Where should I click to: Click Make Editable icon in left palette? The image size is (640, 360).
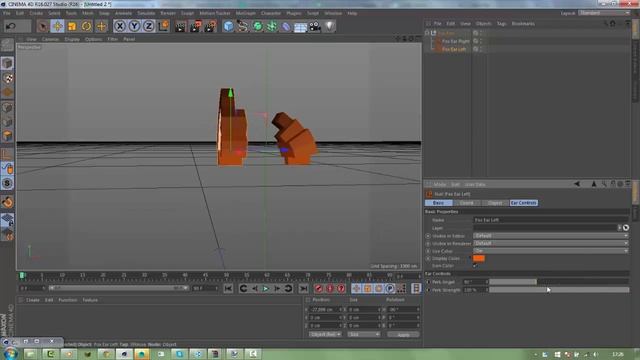pyautogui.click(x=7, y=45)
